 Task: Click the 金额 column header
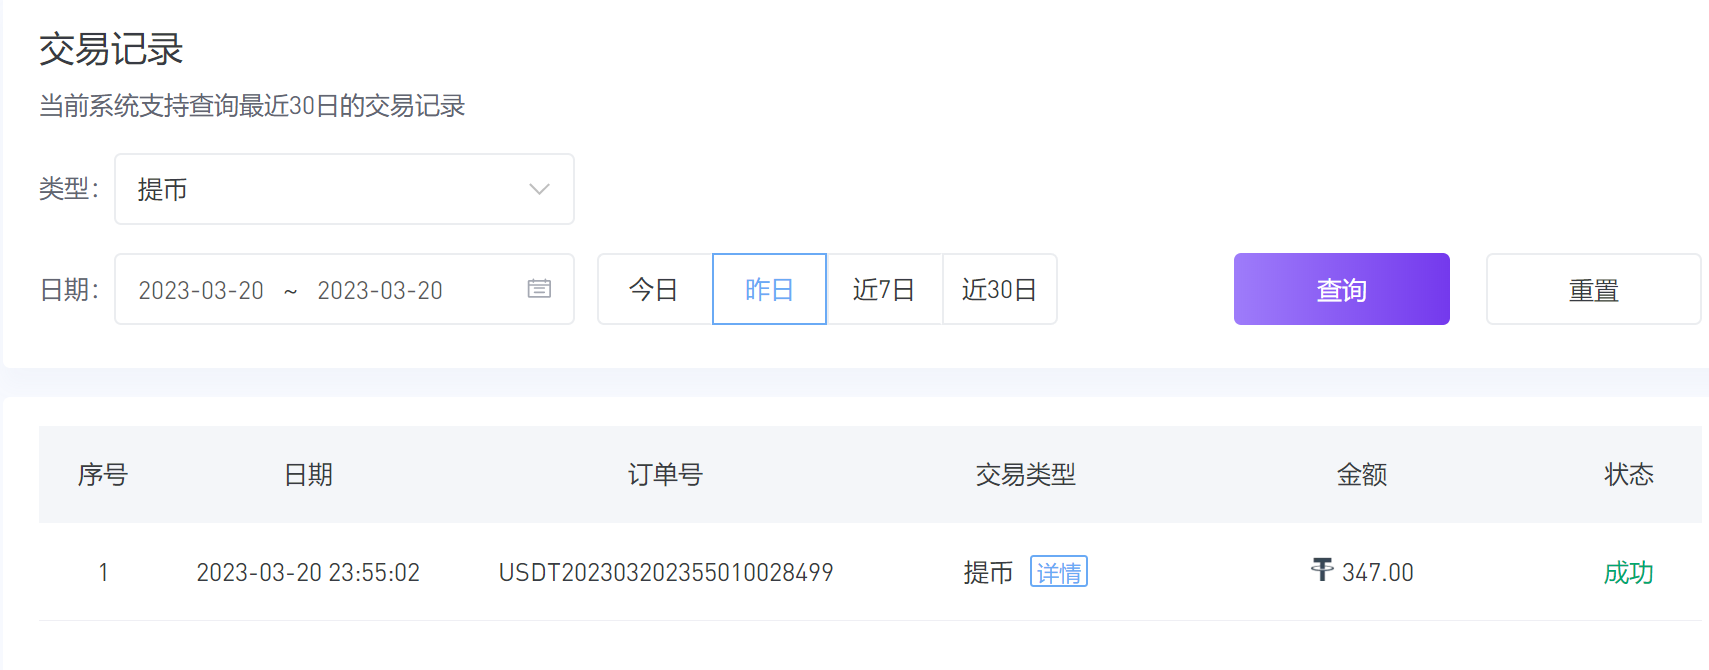(x=1362, y=474)
